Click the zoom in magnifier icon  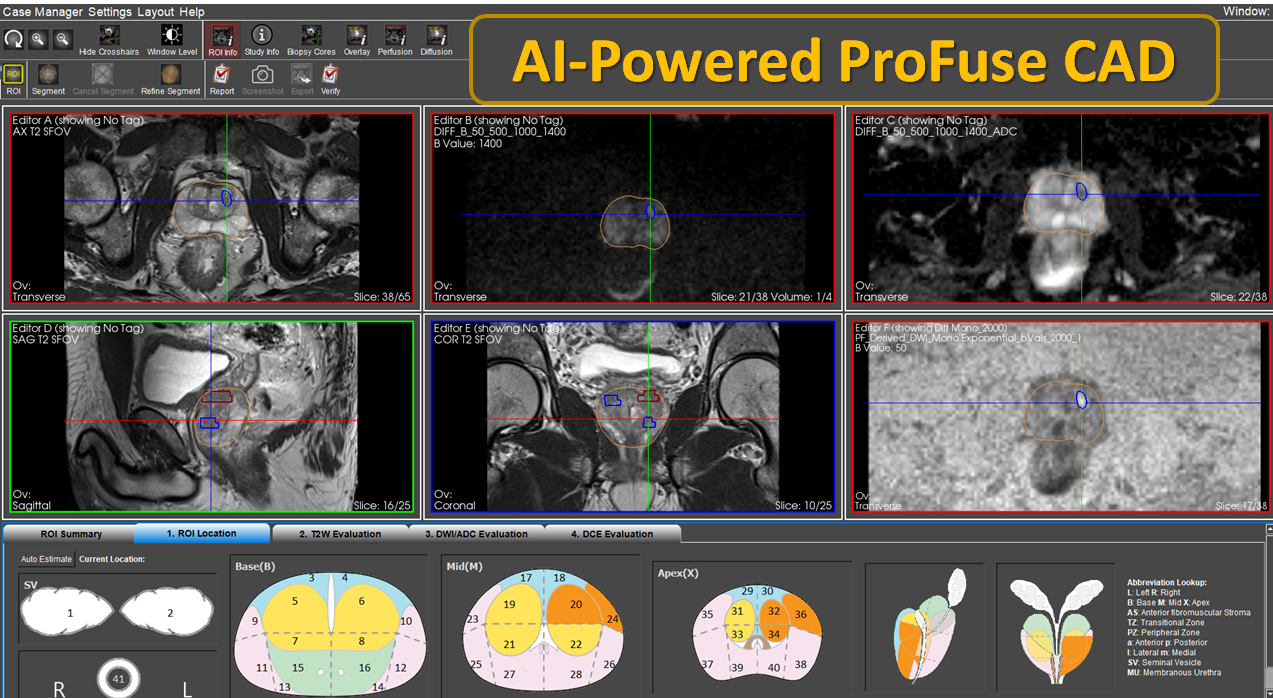pyautogui.click(x=38, y=39)
